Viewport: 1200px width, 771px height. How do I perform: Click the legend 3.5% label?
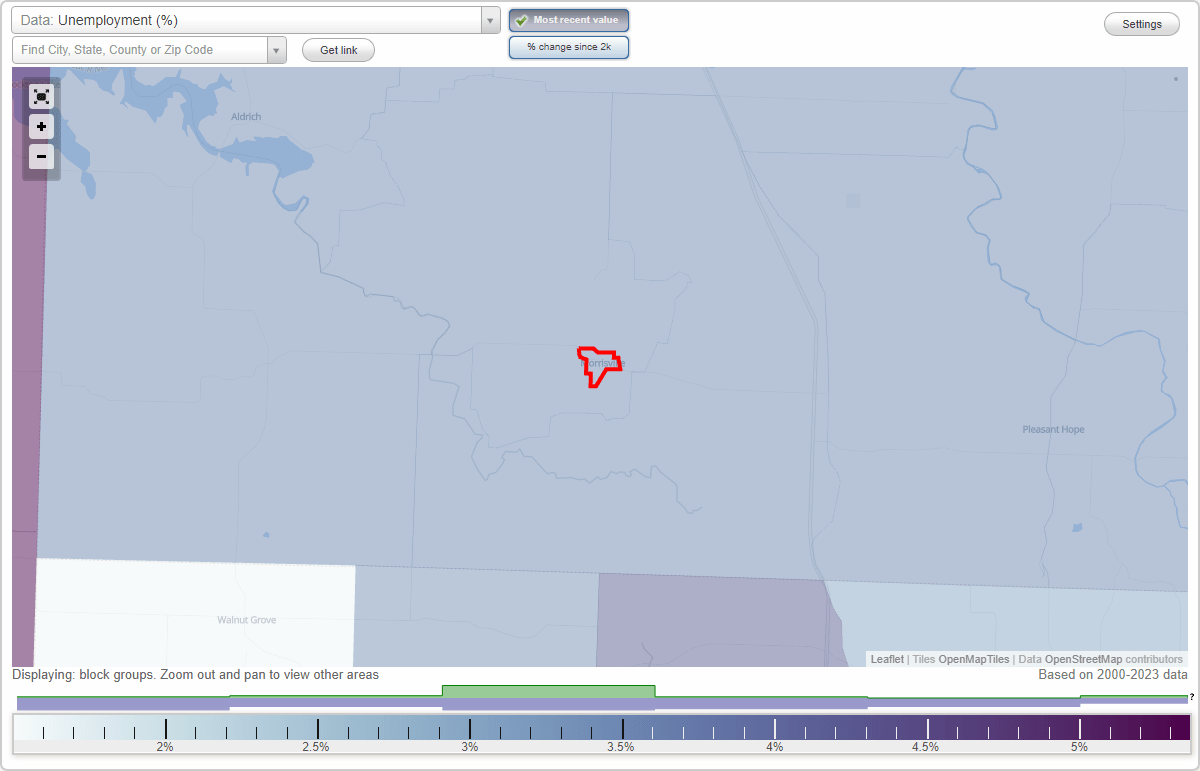621,747
